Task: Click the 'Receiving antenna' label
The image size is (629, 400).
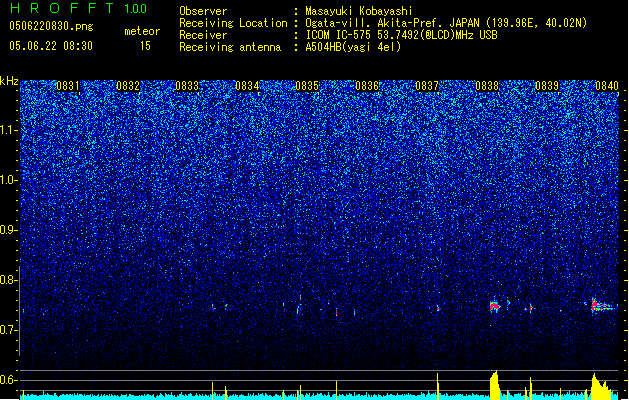Action: pyautogui.click(x=230, y=47)
